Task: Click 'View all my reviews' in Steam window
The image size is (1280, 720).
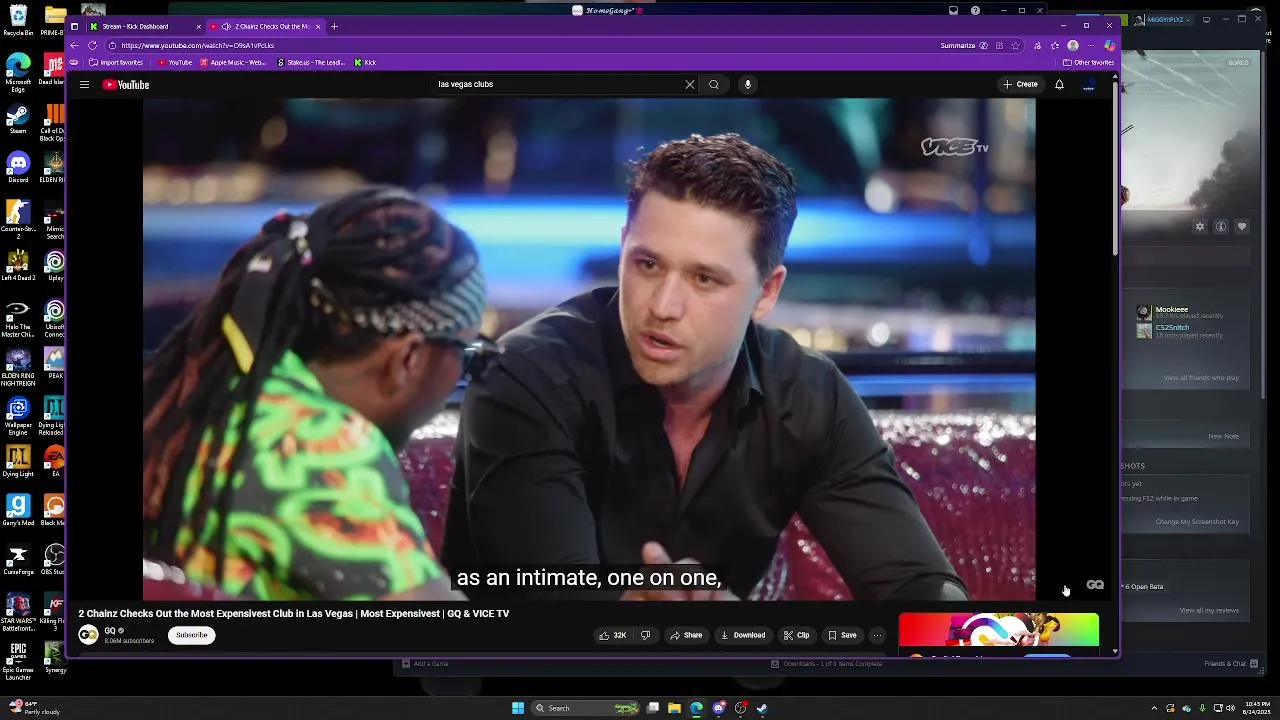Action: point(1209,610)
